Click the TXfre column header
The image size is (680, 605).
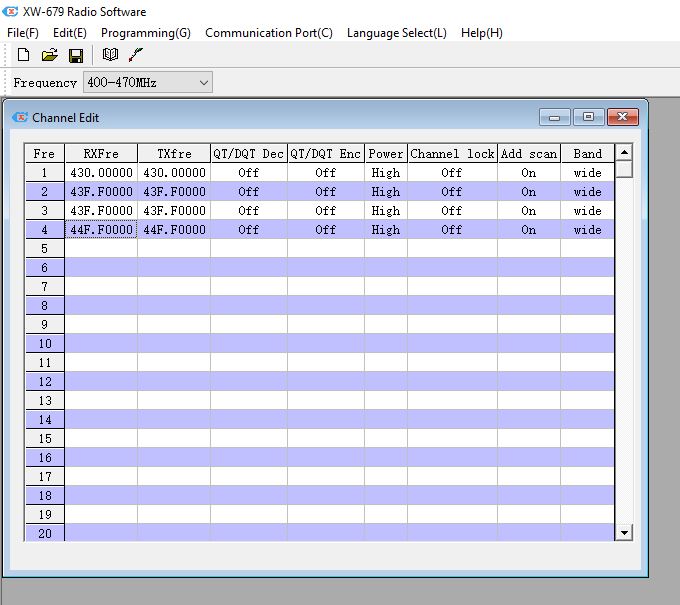click(174, 154)
